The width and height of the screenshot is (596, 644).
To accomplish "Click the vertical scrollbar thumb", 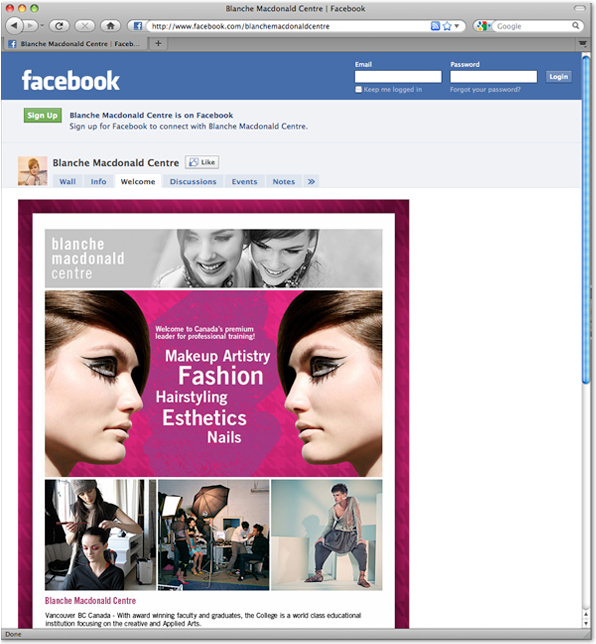I will pyautogui.click(x=586, y=220).
